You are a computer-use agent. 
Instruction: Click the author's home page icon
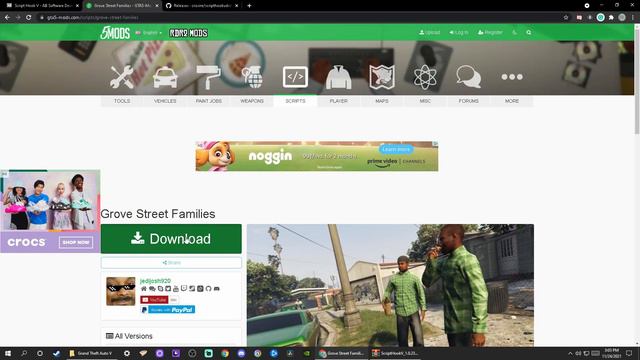point(144,289)
